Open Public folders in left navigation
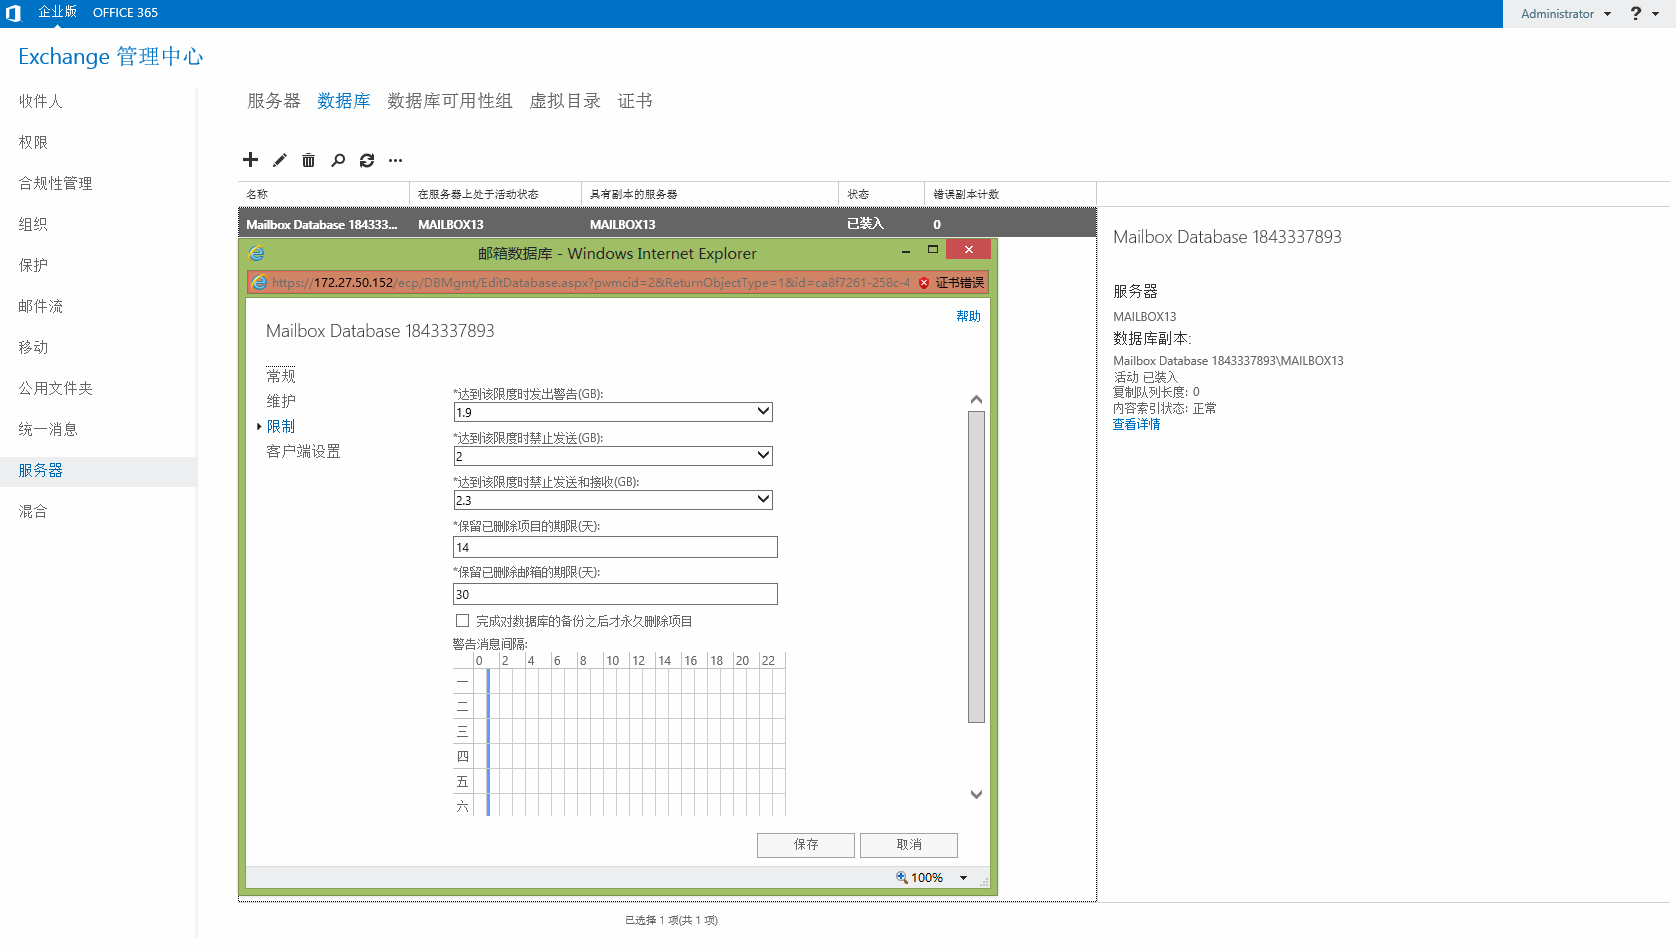The height and width of the screenshot is (951, 1676). (55, 388)
